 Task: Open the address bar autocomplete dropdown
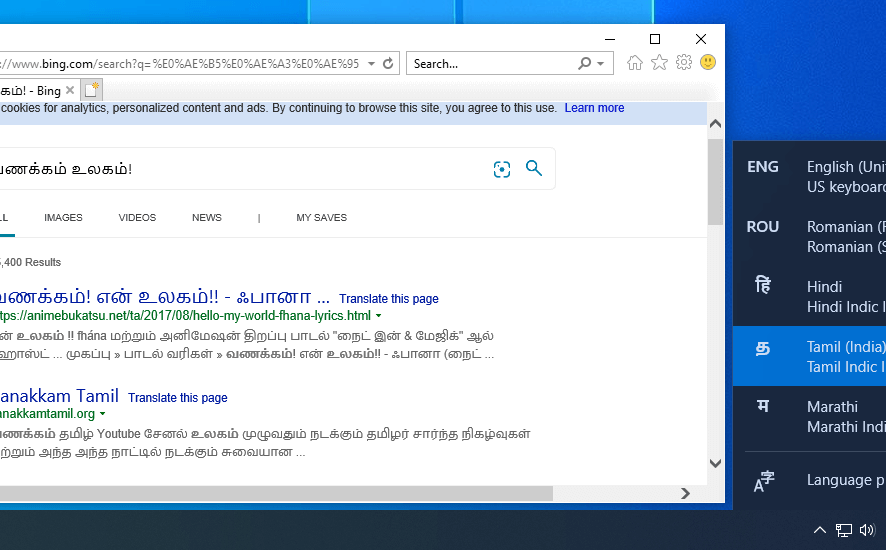pos(371,63)
